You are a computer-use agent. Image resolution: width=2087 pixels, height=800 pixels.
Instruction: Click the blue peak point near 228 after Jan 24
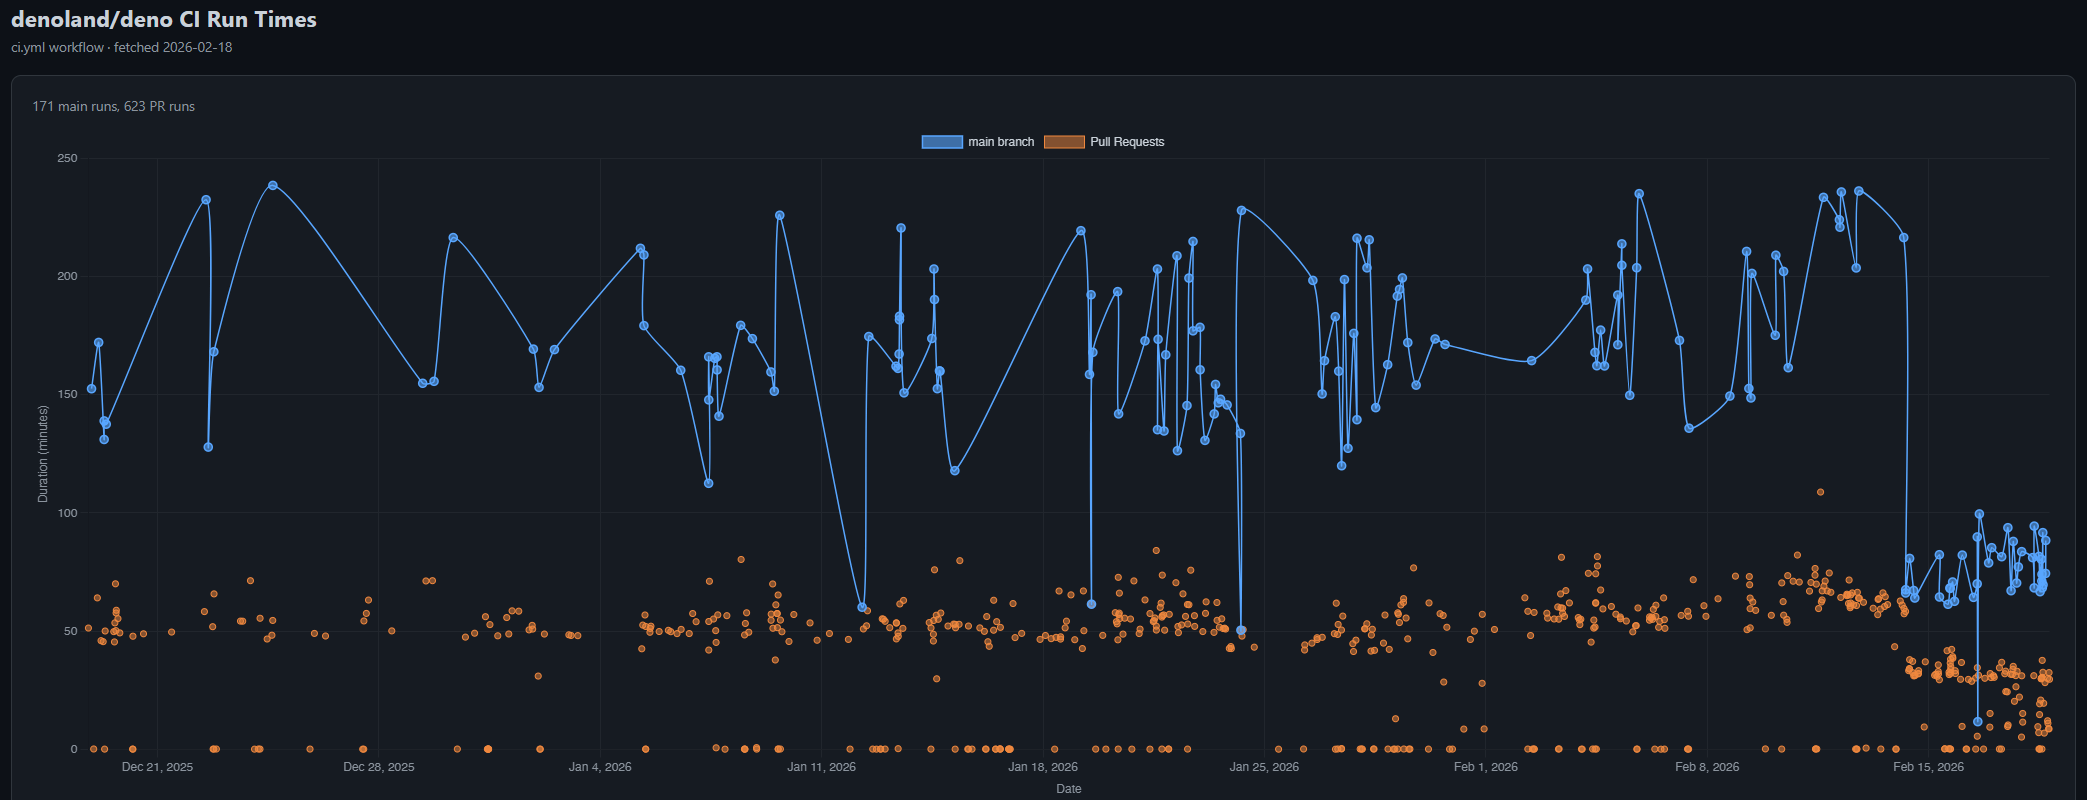pos(1241,210)
